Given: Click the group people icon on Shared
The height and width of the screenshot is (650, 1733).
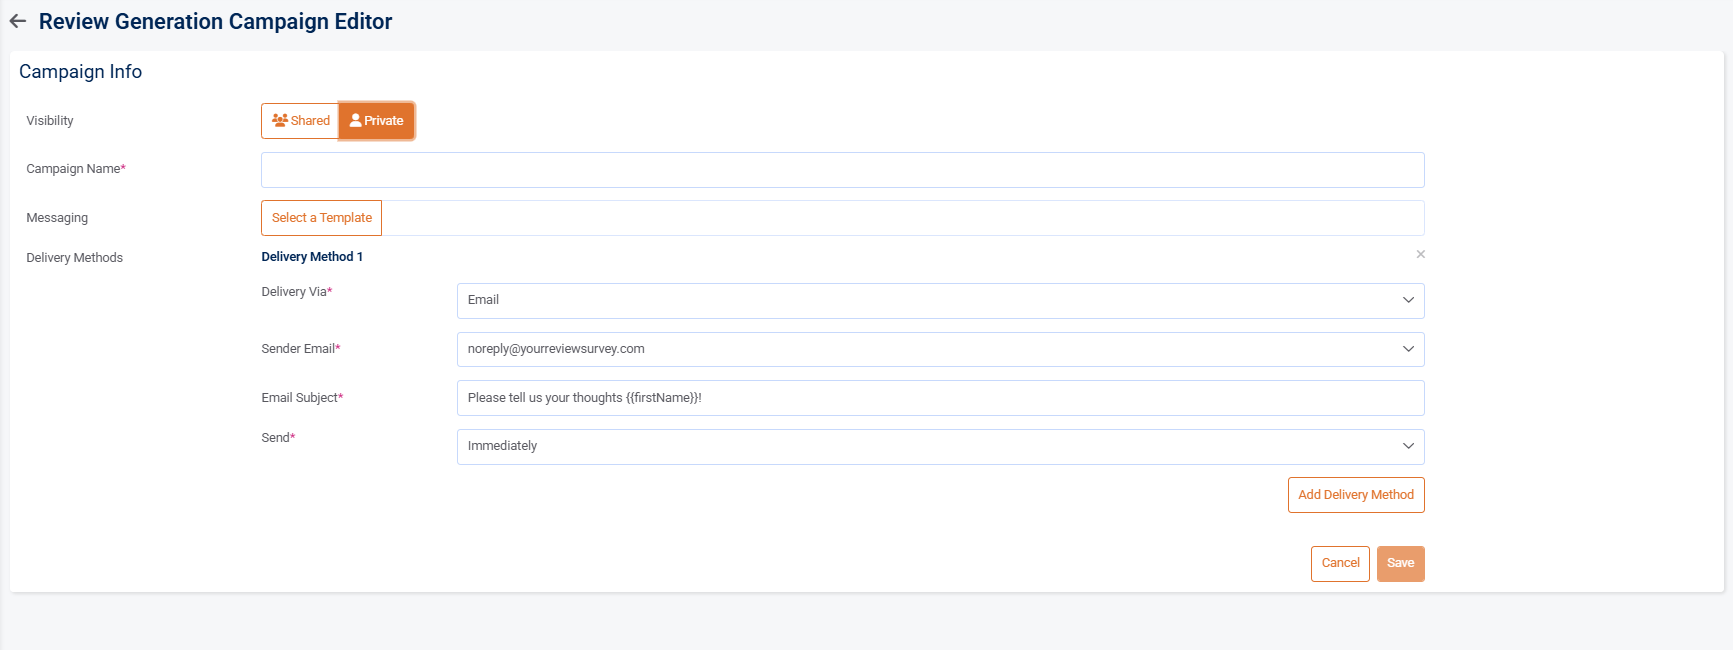Looking at the screenshot, I should pyautogui.click(x=280, y=120).
